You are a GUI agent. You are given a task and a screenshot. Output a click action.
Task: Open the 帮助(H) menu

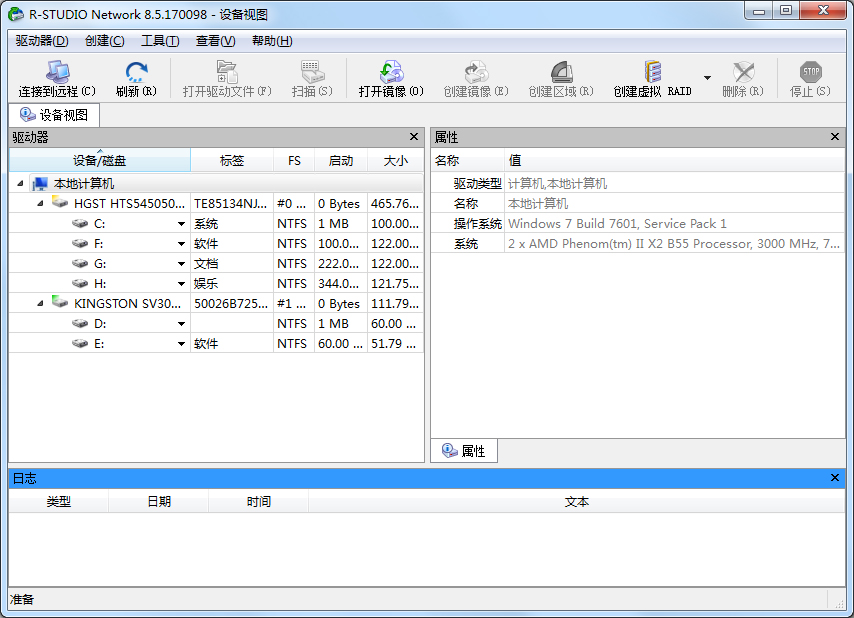[272, 41]
